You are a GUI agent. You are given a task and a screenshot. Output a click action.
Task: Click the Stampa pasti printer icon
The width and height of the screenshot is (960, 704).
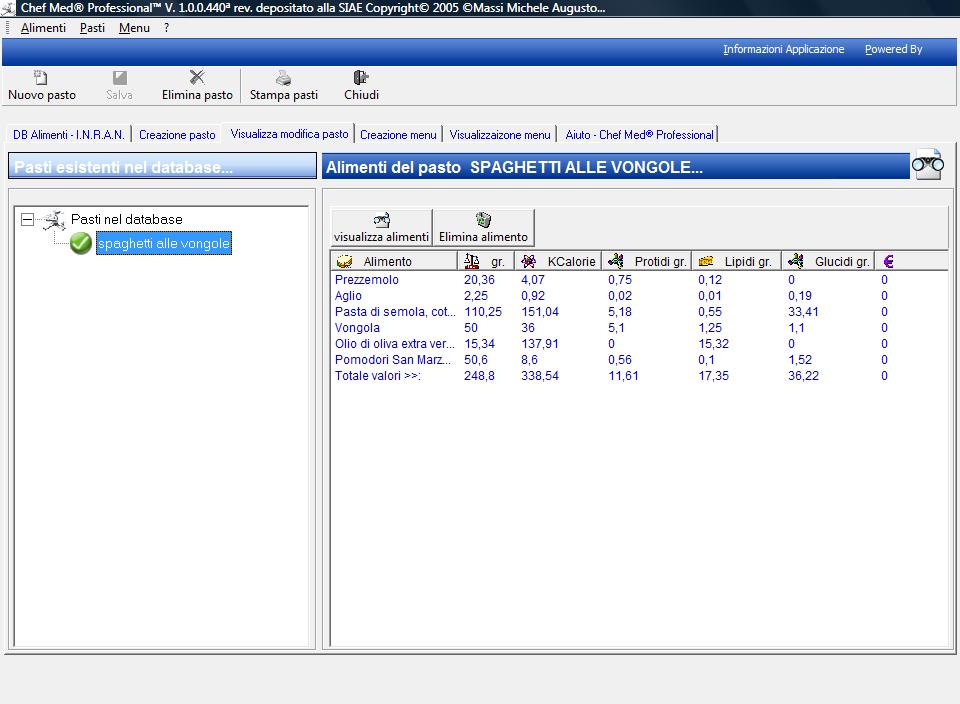[x=283, y=78]
